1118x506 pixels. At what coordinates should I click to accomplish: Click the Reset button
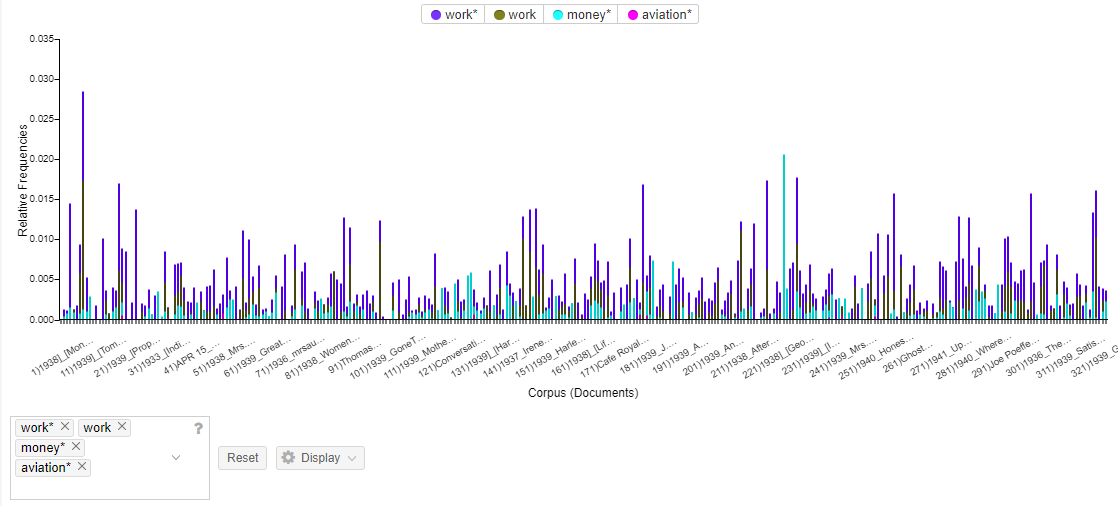click(x=242, y=458)
